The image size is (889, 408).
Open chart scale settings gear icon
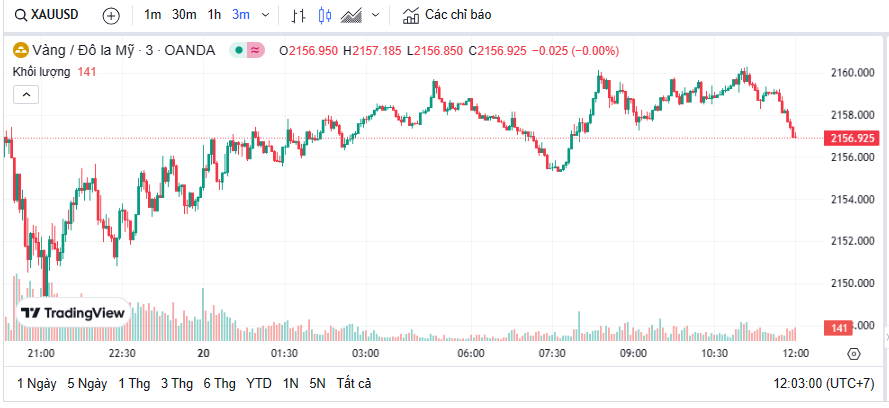pos(853,353)
